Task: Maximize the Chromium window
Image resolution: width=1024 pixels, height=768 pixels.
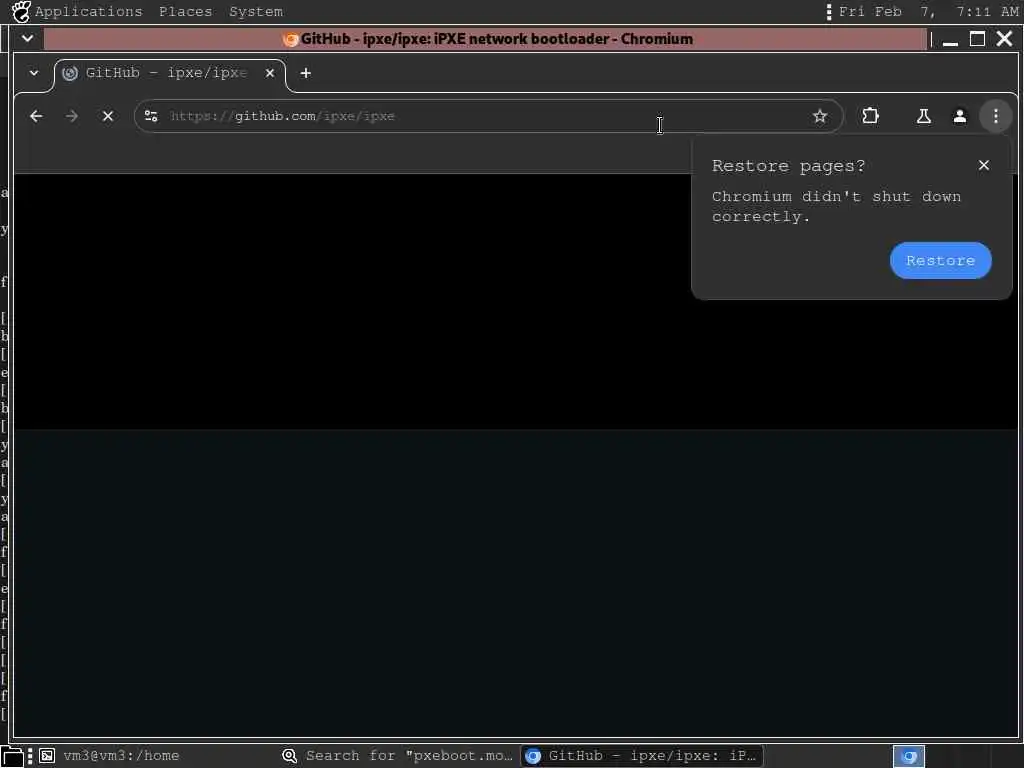Action: tap(977, 39)
